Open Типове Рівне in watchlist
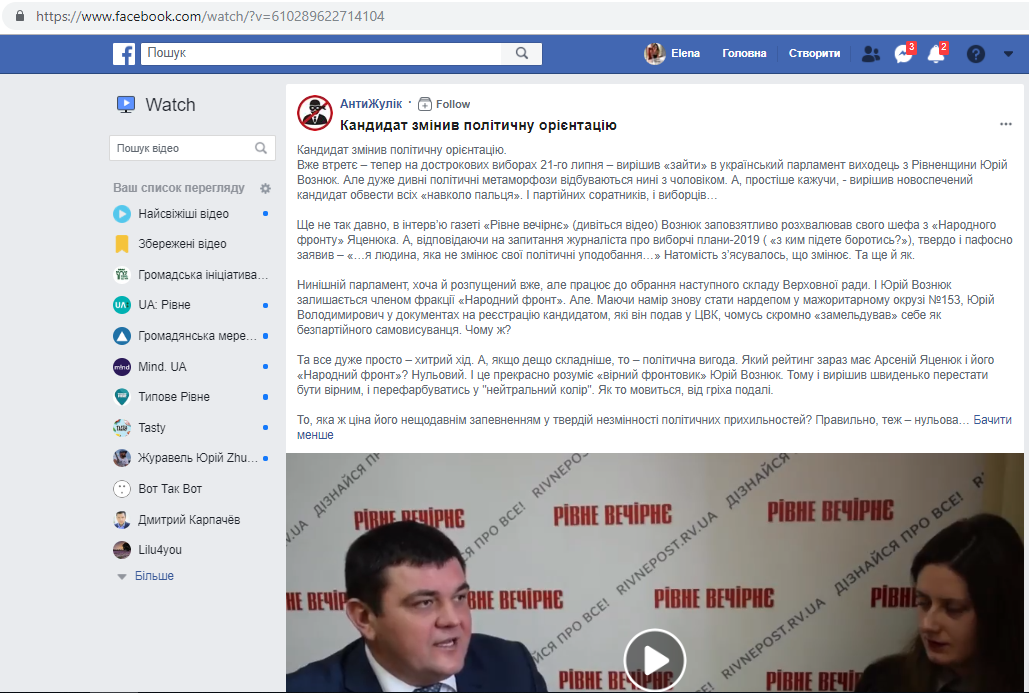Screen dimensions: 1029x693 [x=174, y=397]
